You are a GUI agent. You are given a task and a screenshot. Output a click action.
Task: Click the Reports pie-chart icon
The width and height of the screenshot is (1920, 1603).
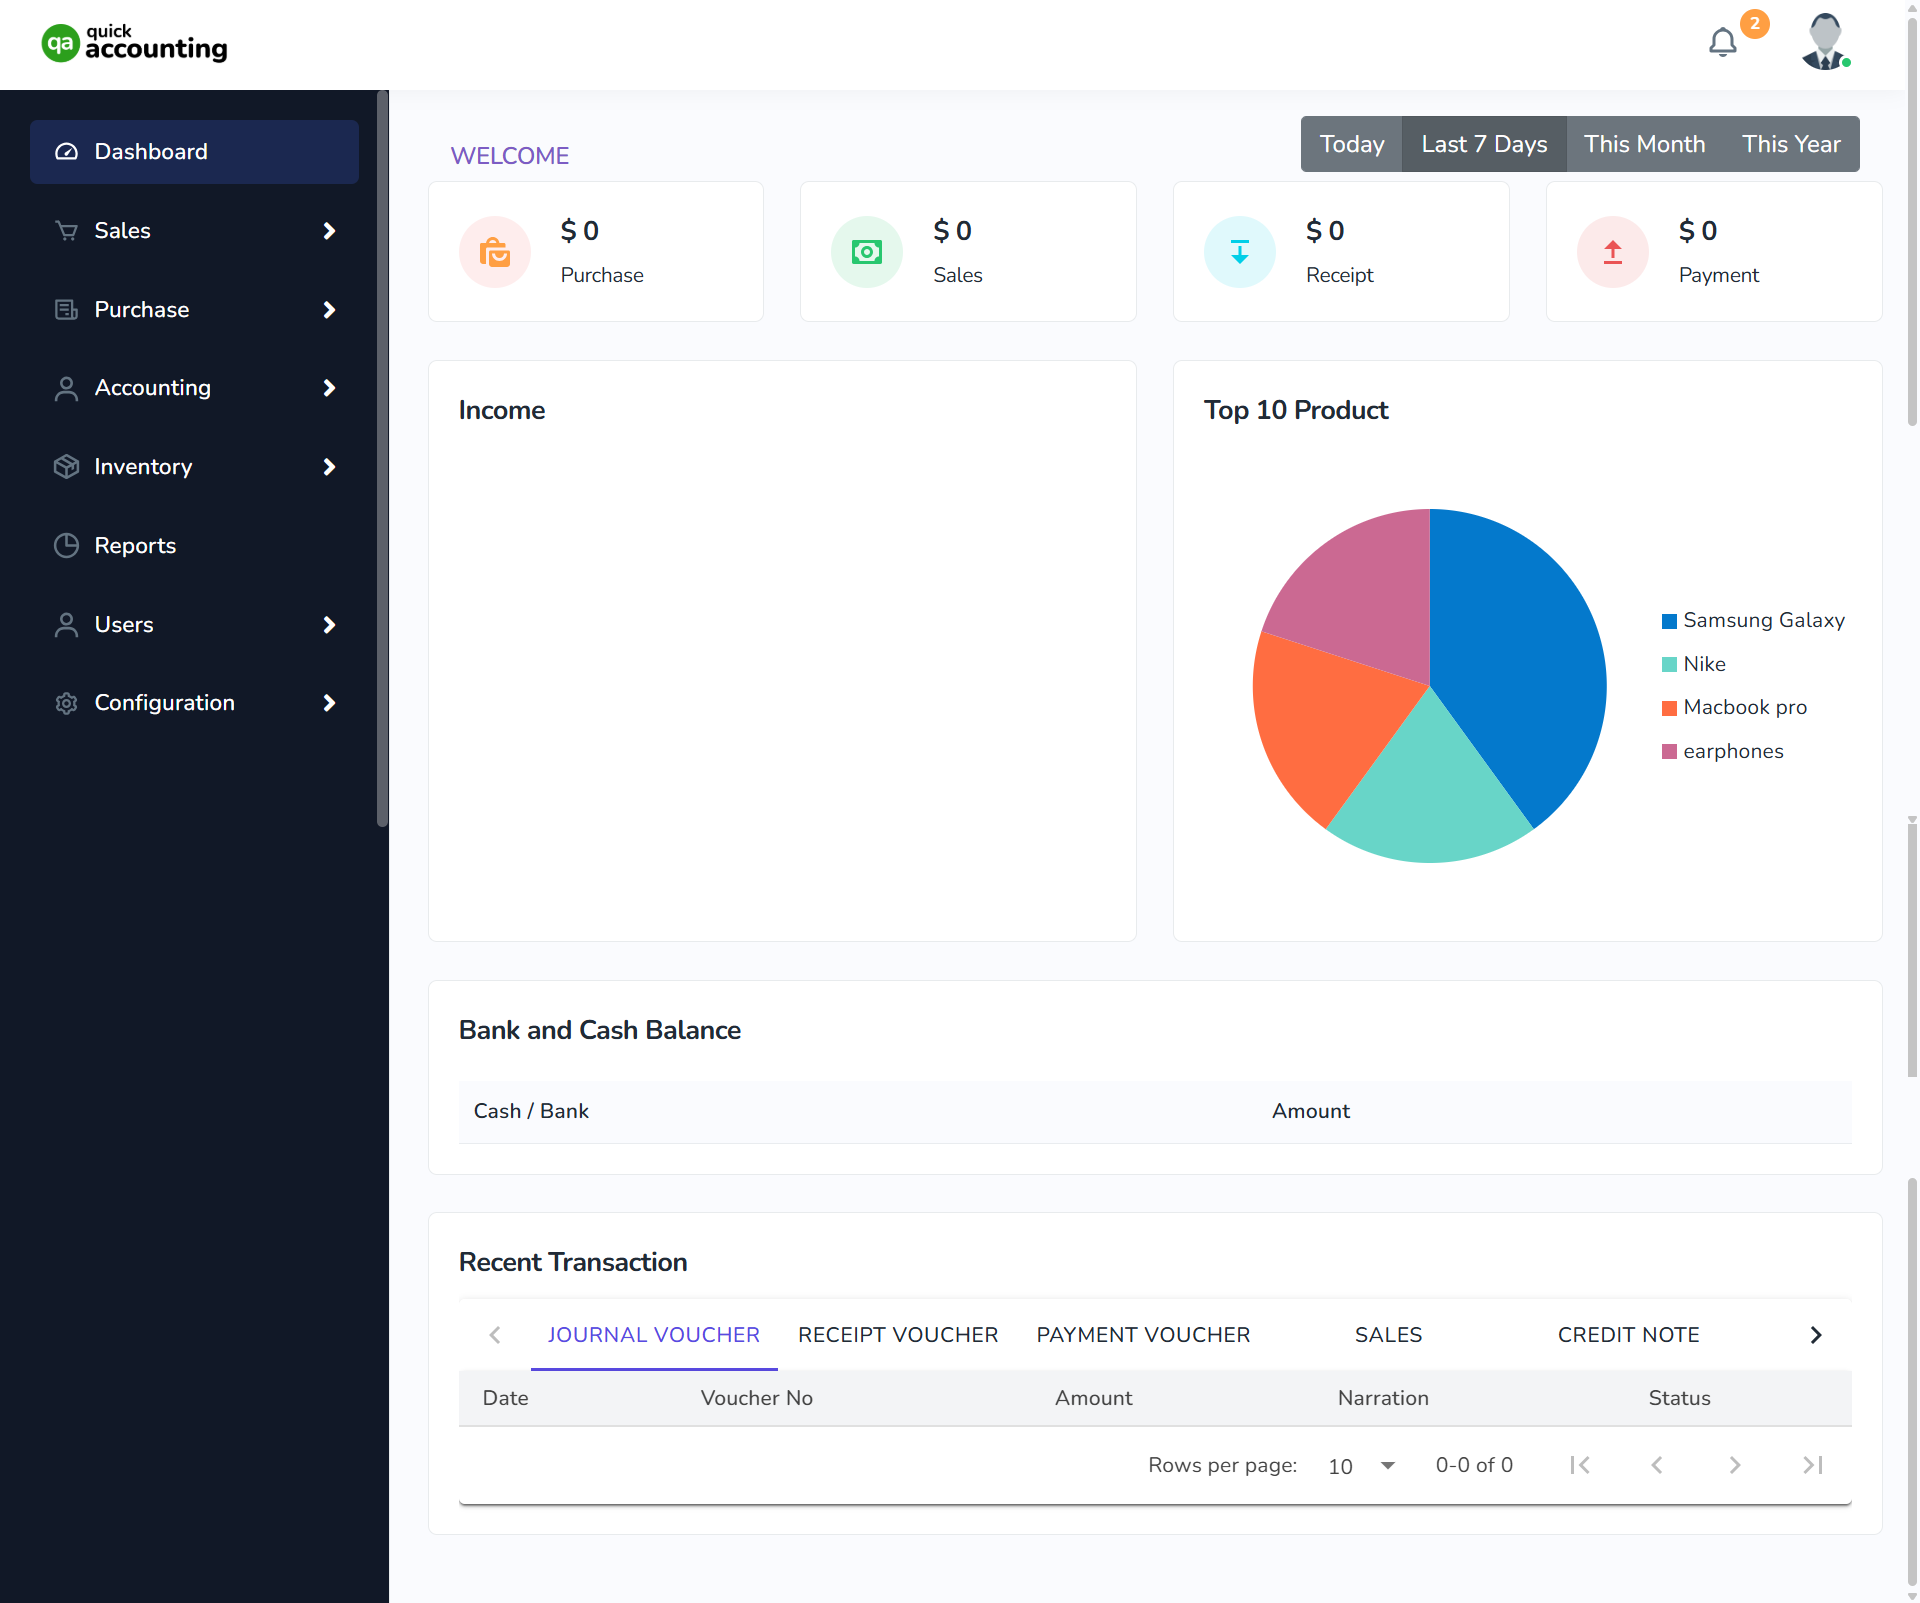(x=66, y=545)
